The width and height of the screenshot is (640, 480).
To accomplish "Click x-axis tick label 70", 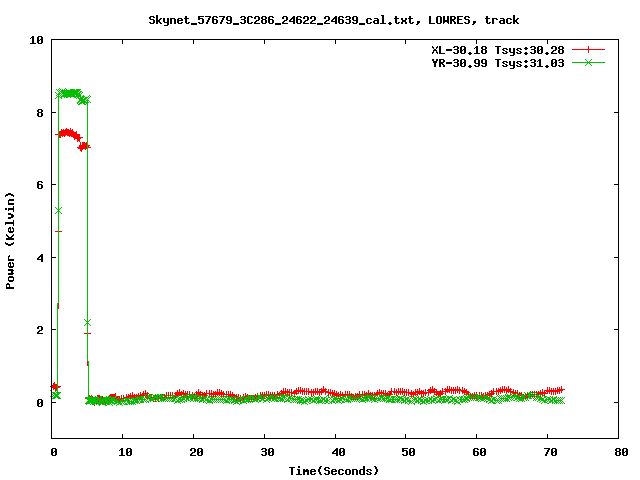I will point(550,452).
